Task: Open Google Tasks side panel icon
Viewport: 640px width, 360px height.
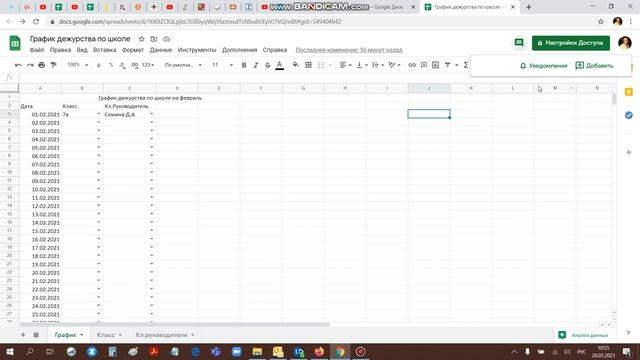Action: (x=629, y=115)
